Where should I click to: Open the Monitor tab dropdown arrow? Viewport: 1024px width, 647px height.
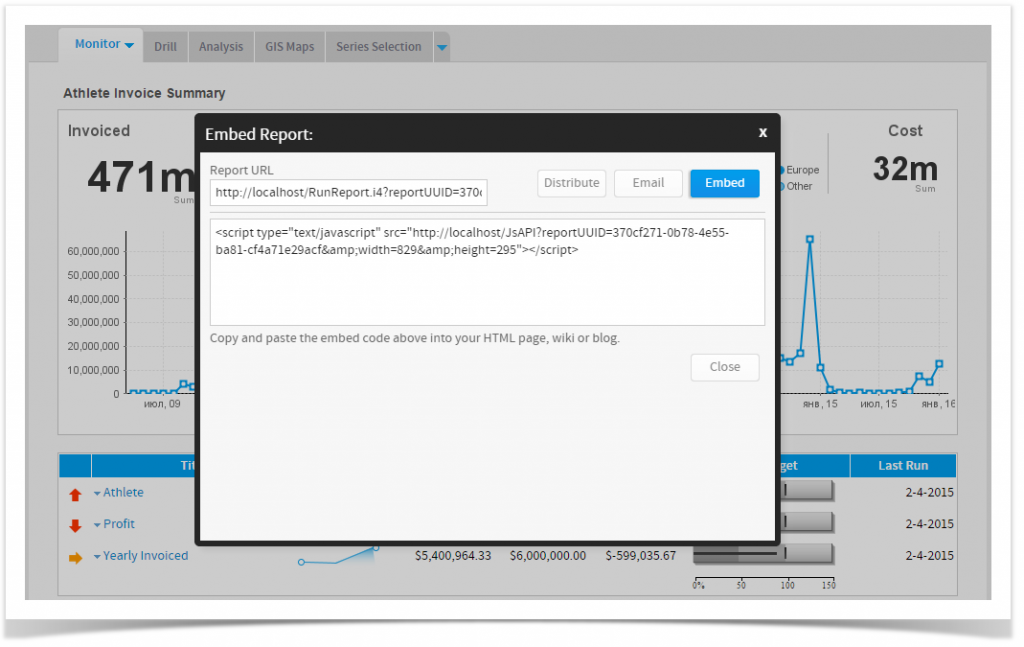coord(129,43)
